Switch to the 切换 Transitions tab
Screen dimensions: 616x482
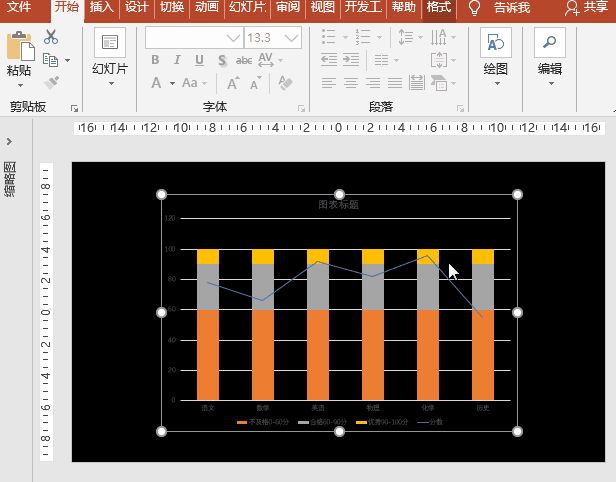172,7
